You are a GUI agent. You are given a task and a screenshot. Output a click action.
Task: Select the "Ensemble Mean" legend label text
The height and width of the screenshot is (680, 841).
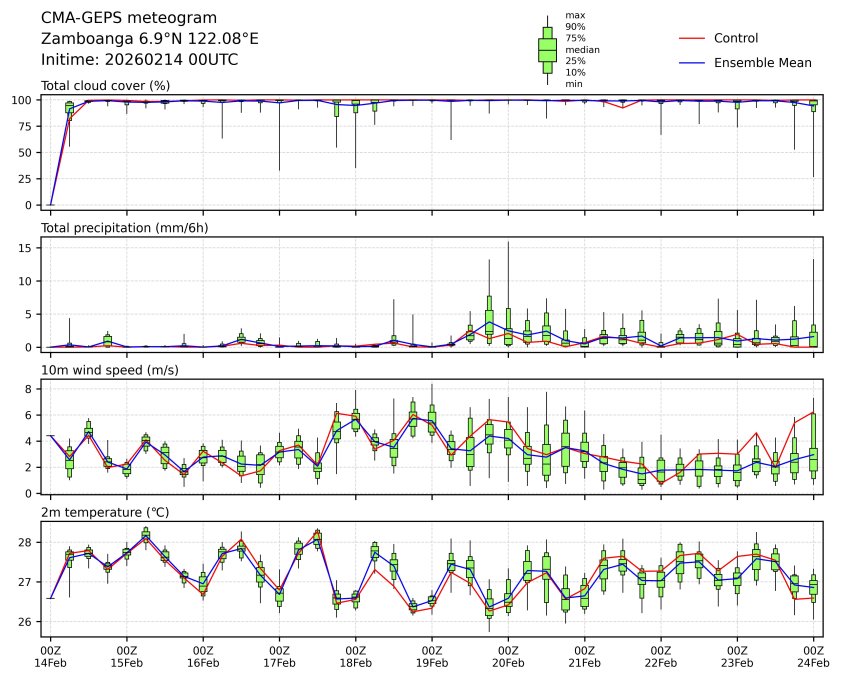coord(761,62)
